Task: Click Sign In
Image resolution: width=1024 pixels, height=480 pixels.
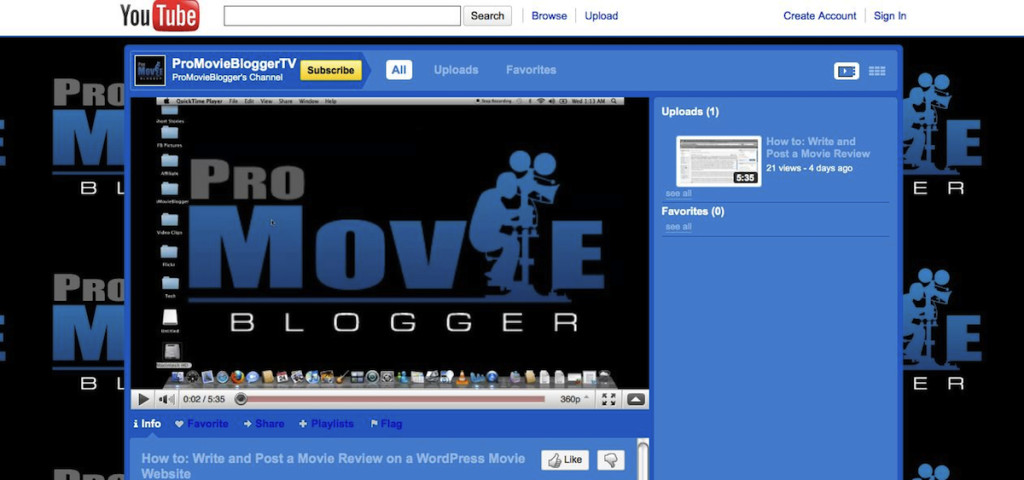Action: (x=889, y=16)
